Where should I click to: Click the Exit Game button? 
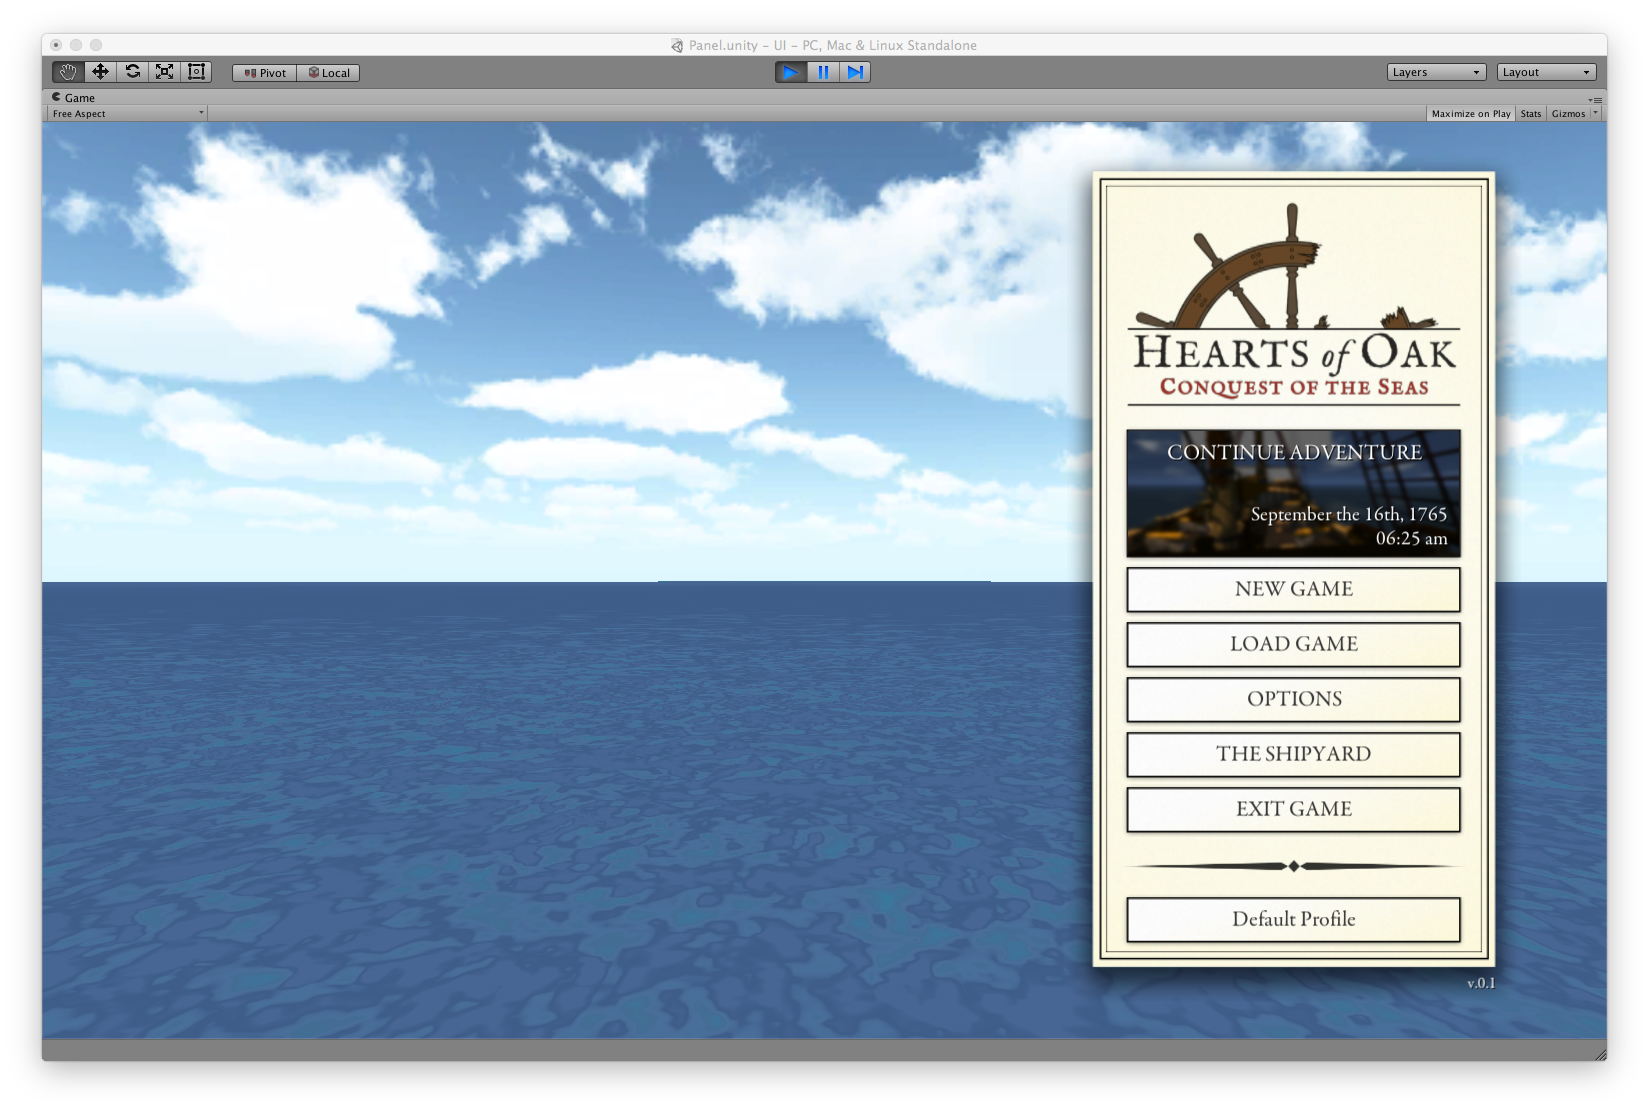(1293, 810)
